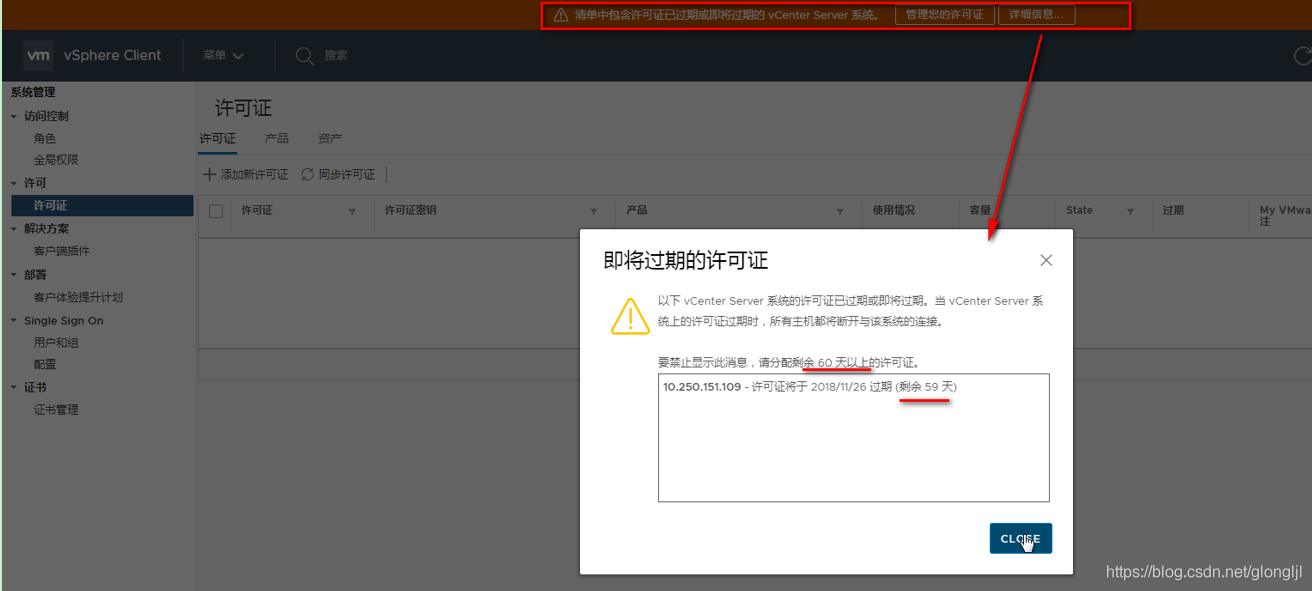Click the warning triangle in the top banner
The image size is (1312, 591).
click(561, 15)
